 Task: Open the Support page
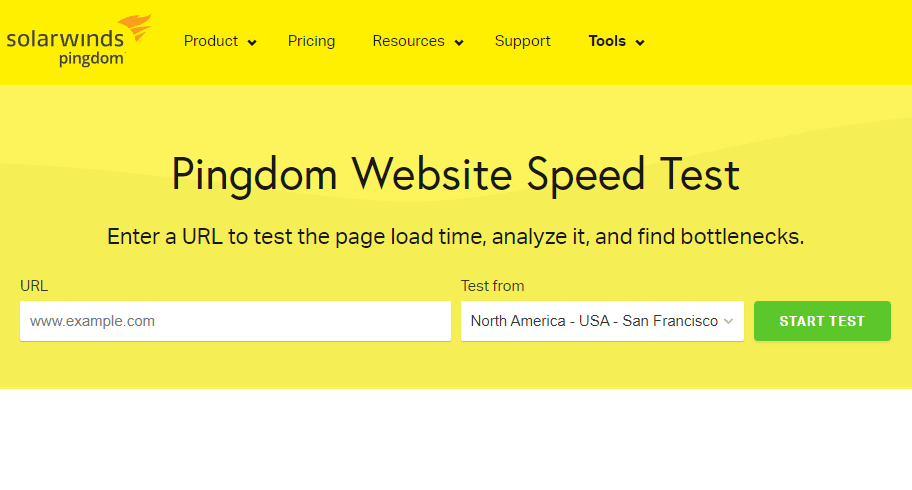522,41
